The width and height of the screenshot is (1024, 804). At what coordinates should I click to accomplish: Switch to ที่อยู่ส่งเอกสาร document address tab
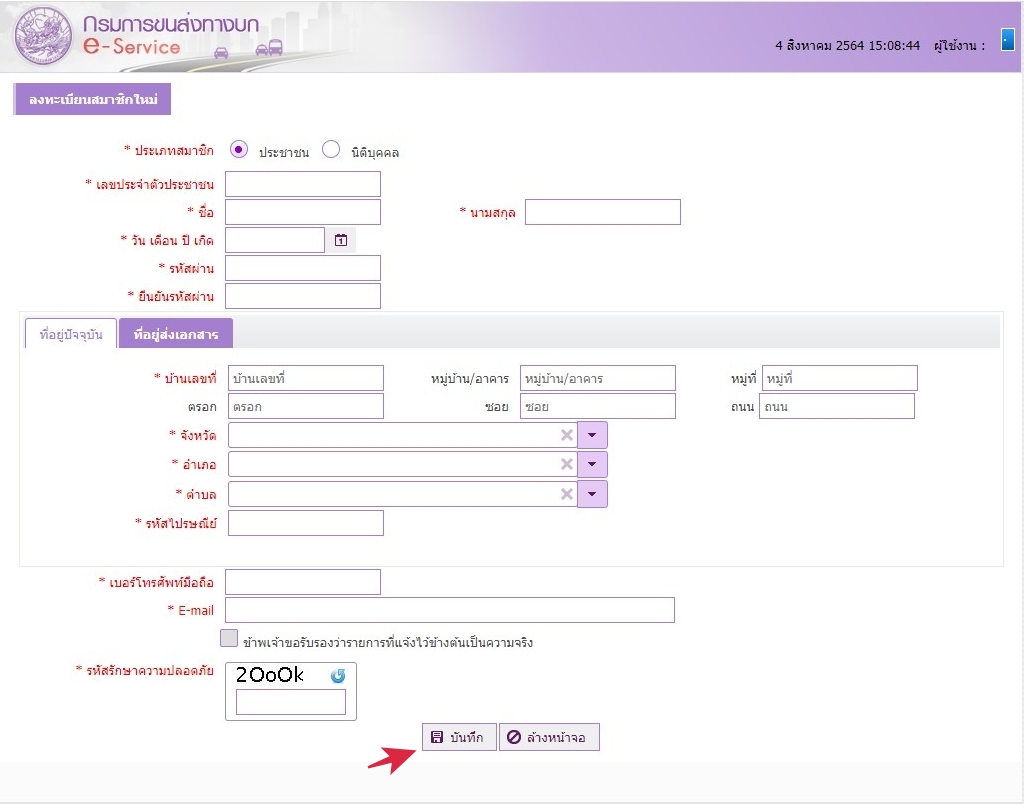pyautogui.click(x=176, y=334)
